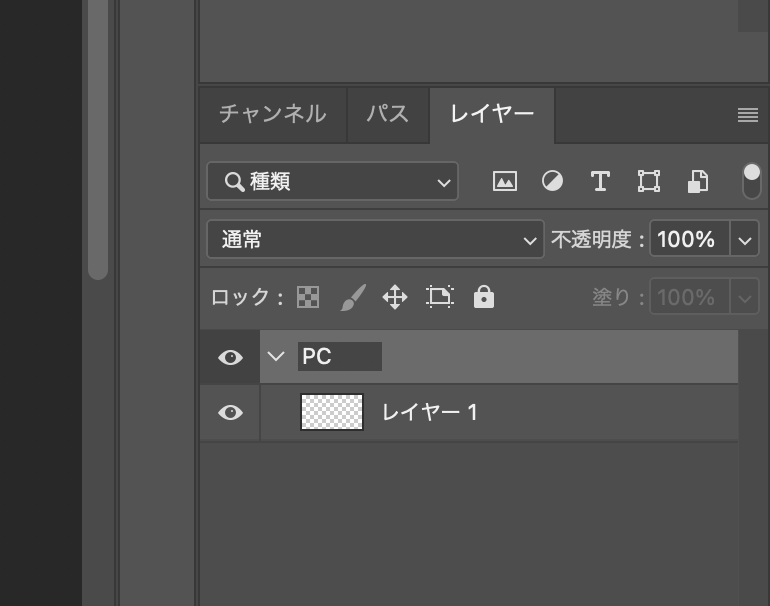
Task: Filter layers by shape layer icon
Action: point(649,181)
